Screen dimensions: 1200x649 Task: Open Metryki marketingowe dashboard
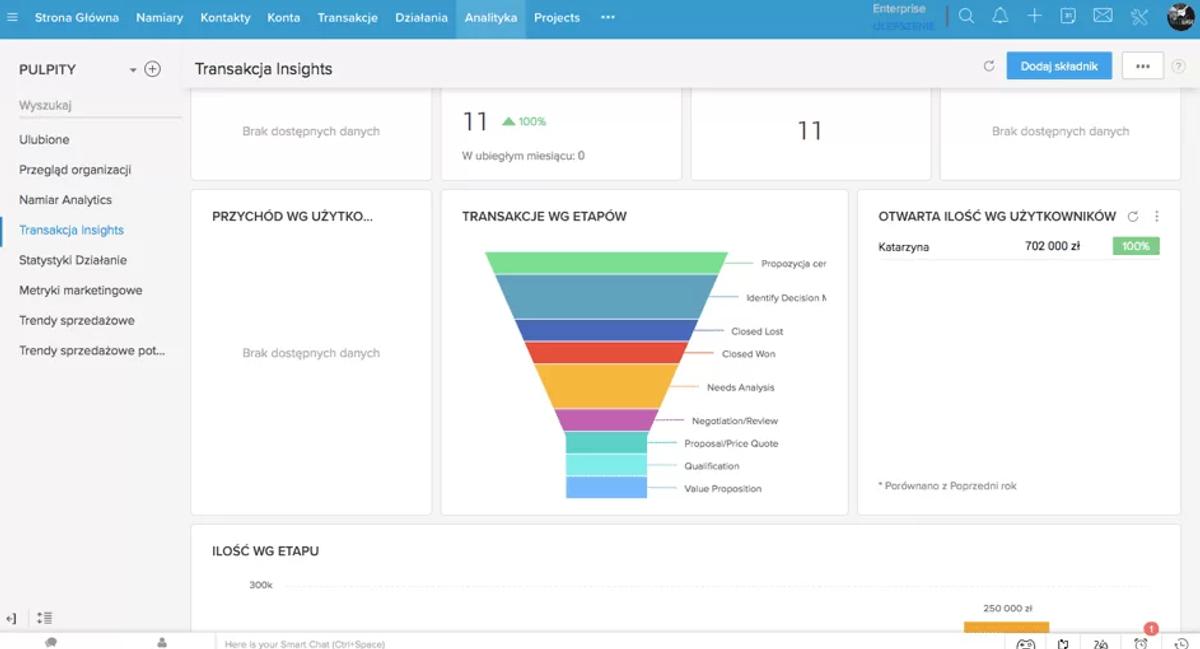tap(80, 290)
